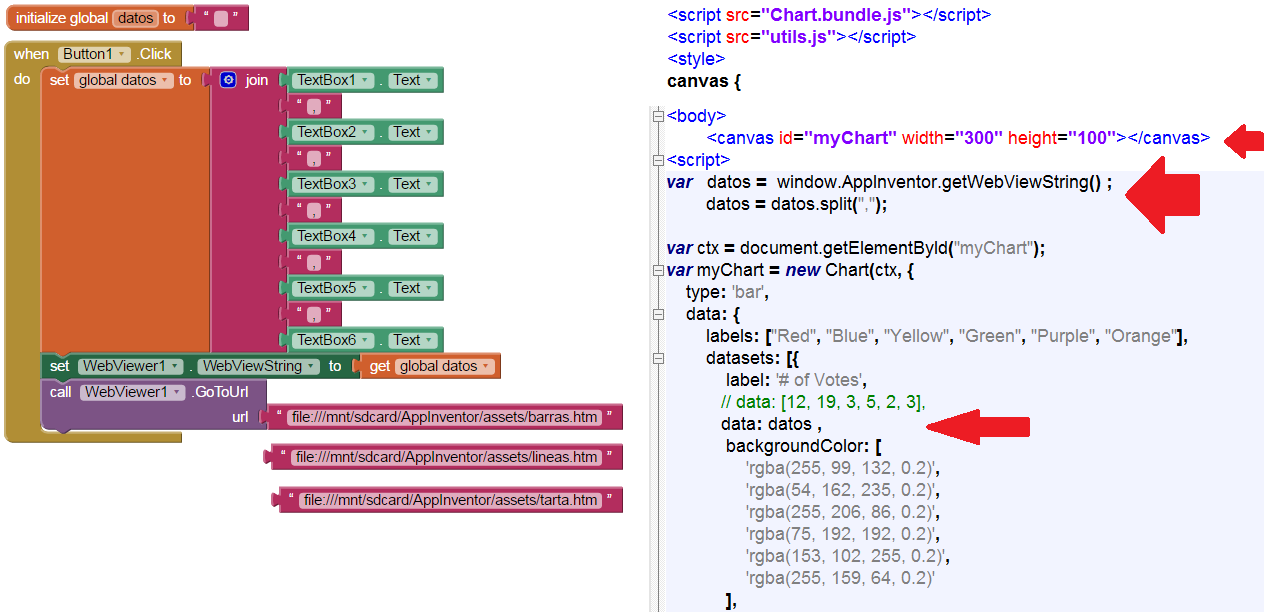This screenshot has height=612, width=1266.
Task: Select the barras.htm URL text block
Action: tap(444, 416)
